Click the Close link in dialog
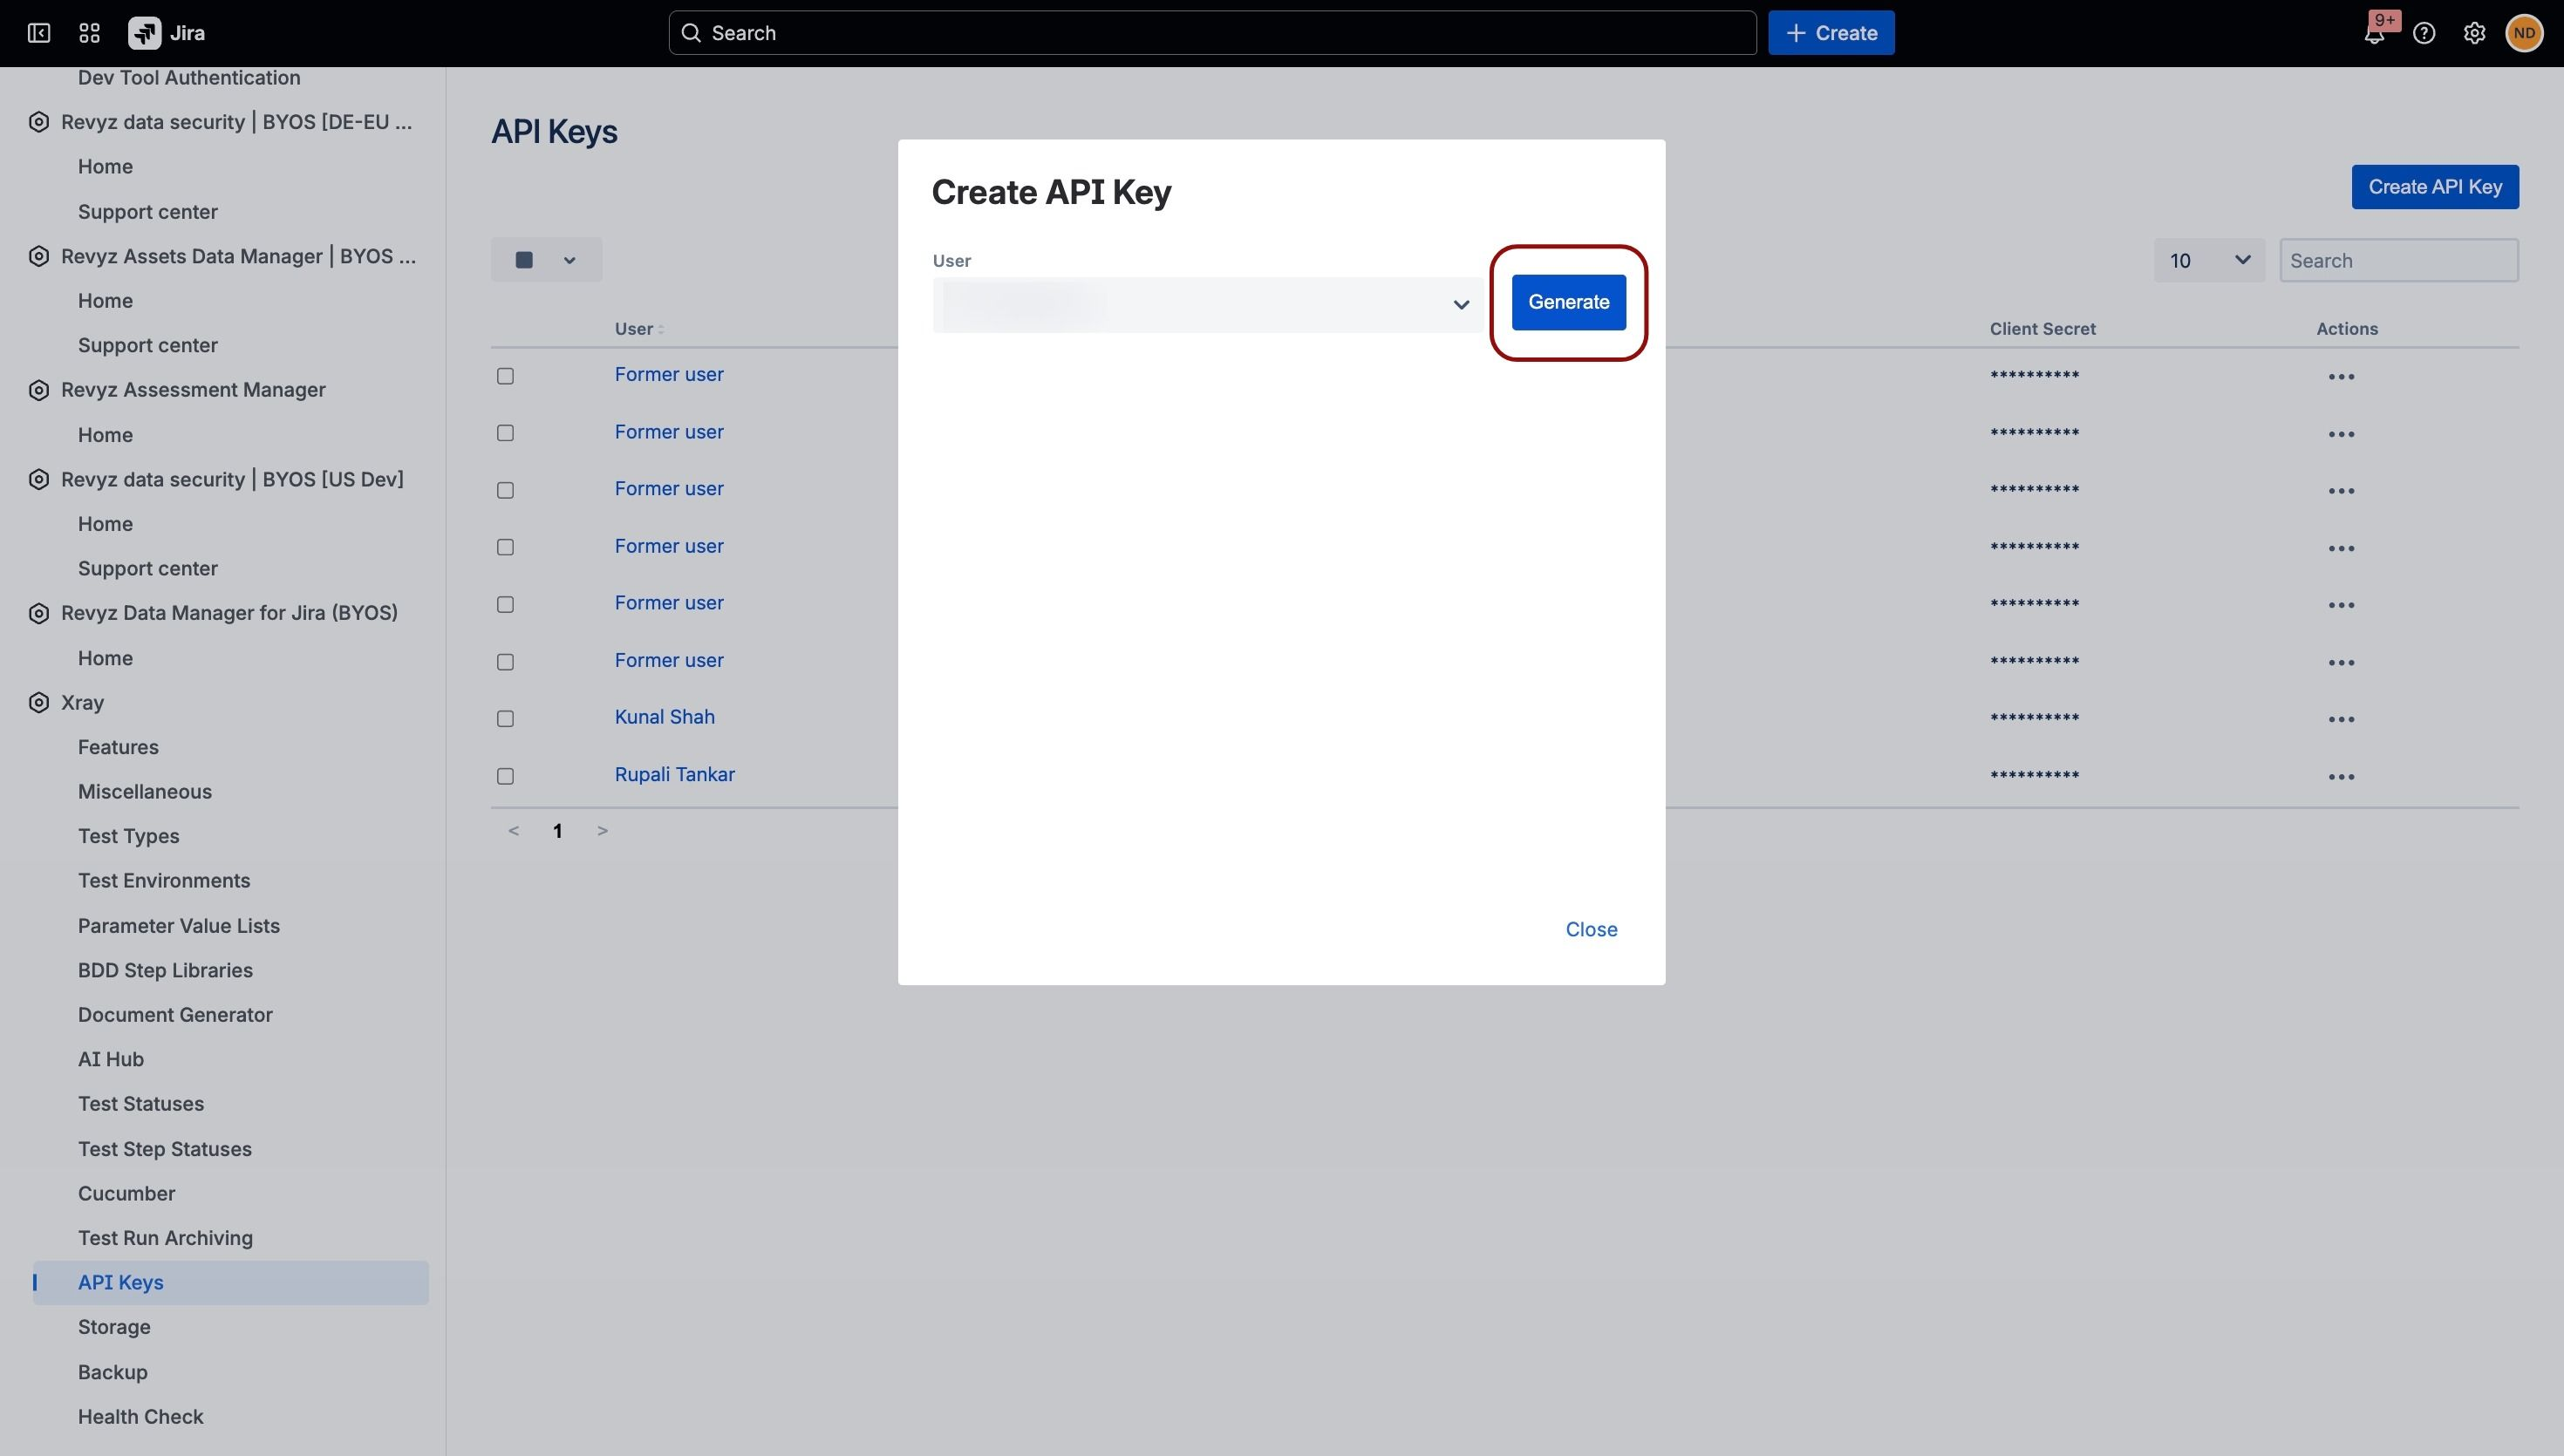 pos(1591,929)
